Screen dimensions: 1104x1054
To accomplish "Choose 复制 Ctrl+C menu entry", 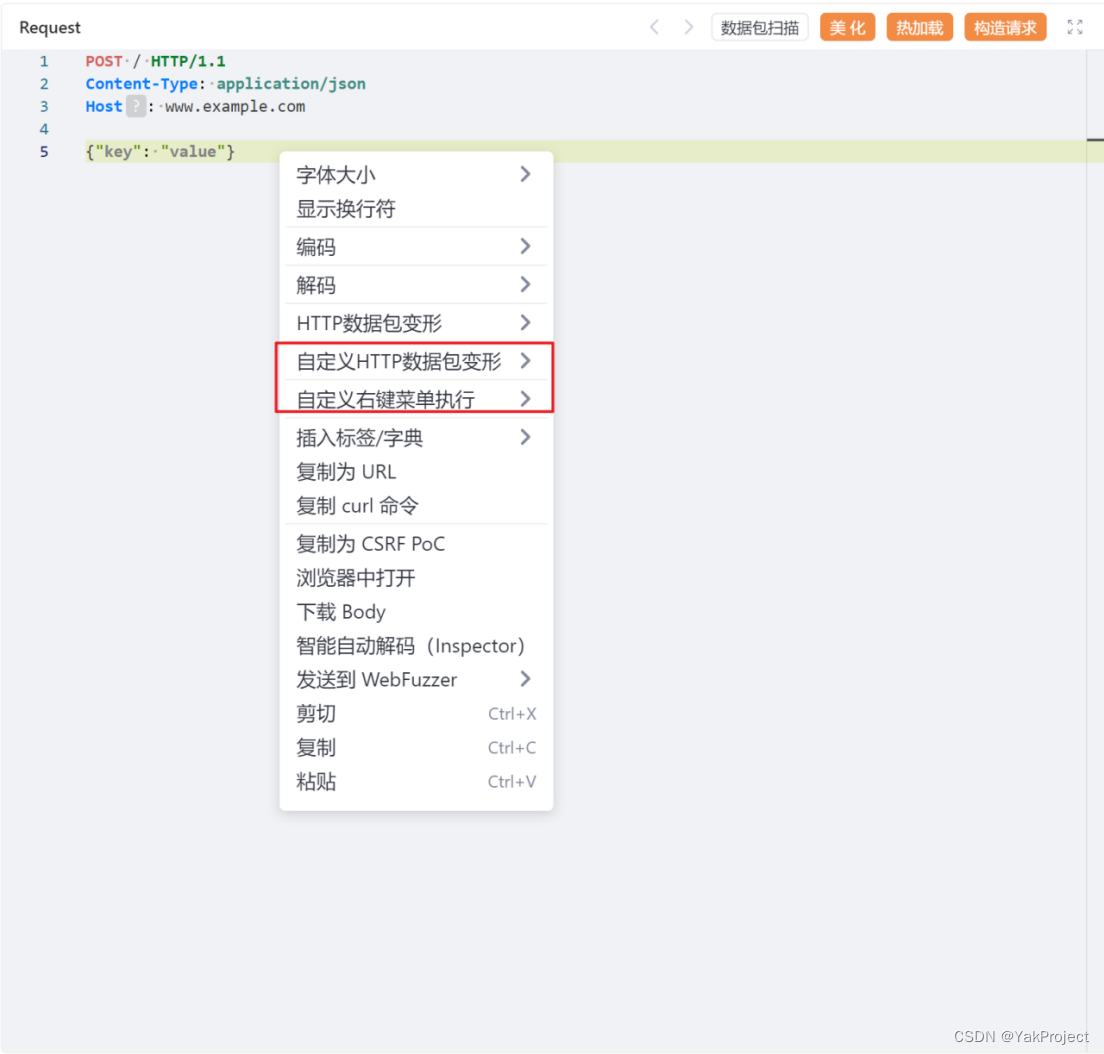I will [x=416, y=748].
